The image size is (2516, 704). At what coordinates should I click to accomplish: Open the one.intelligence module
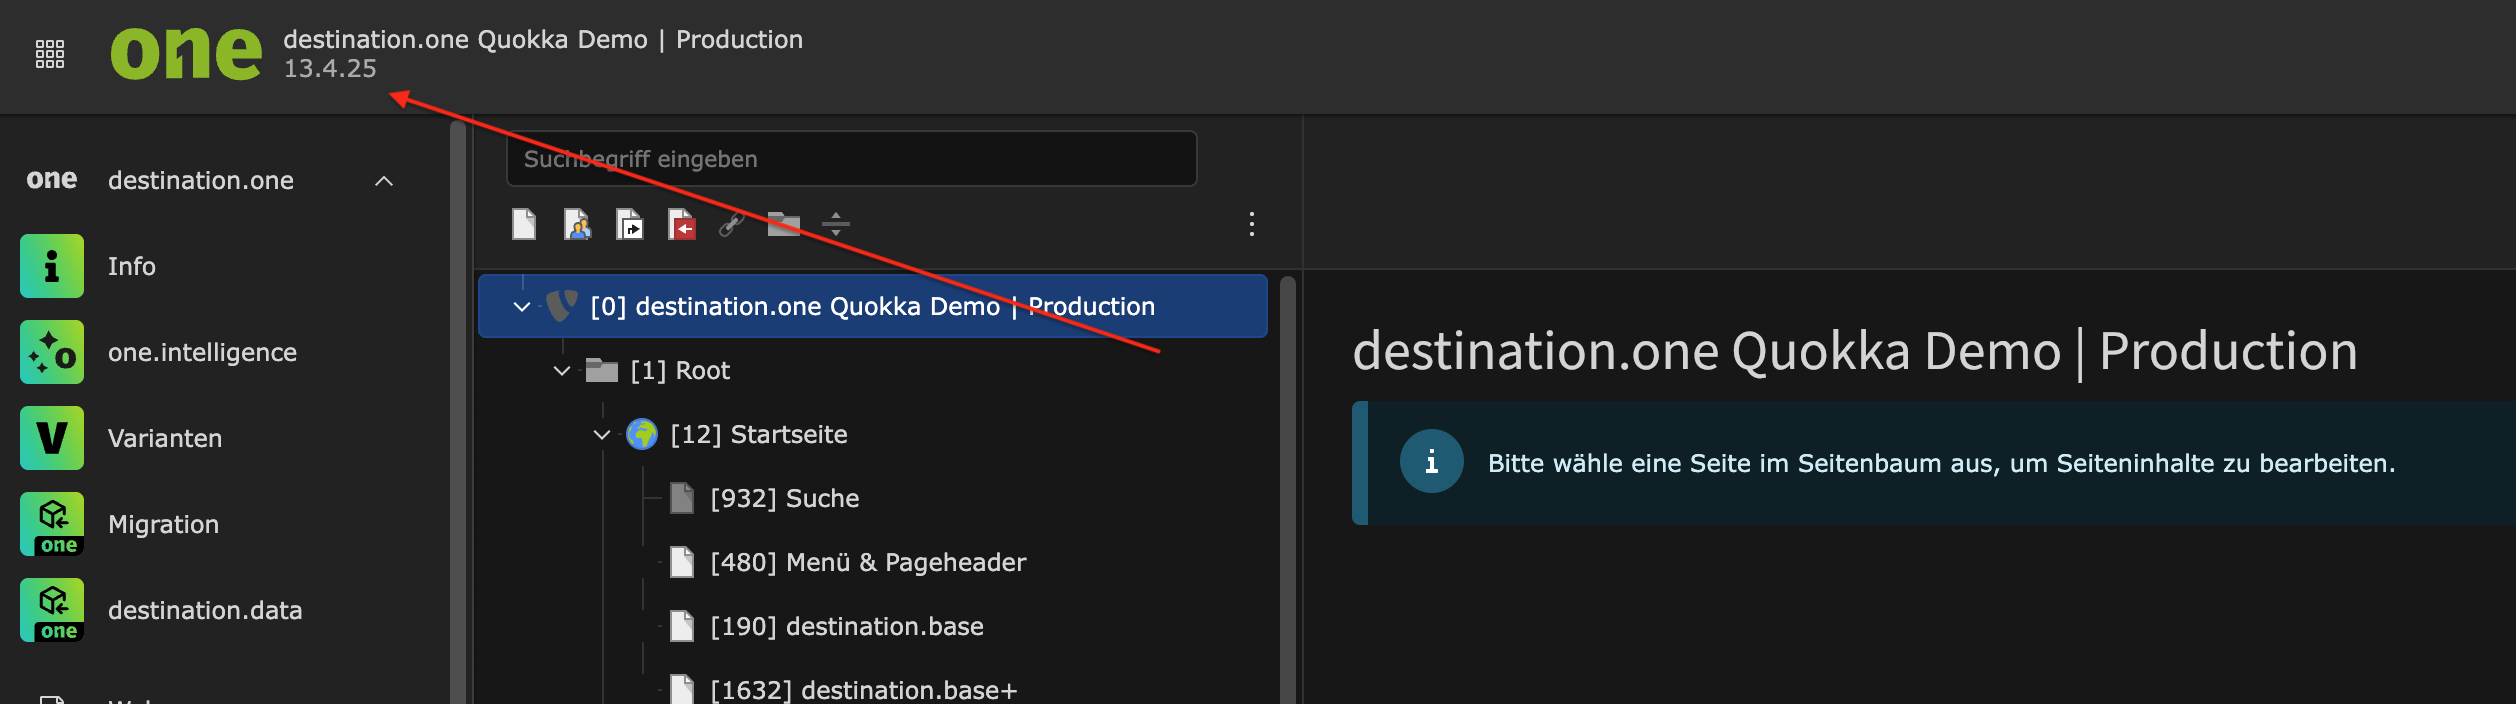click(x=202, y=352)
